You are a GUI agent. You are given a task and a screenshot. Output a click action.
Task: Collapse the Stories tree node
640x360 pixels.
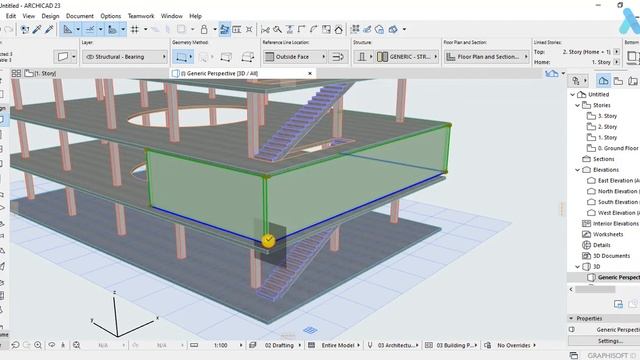click(578, 105)
